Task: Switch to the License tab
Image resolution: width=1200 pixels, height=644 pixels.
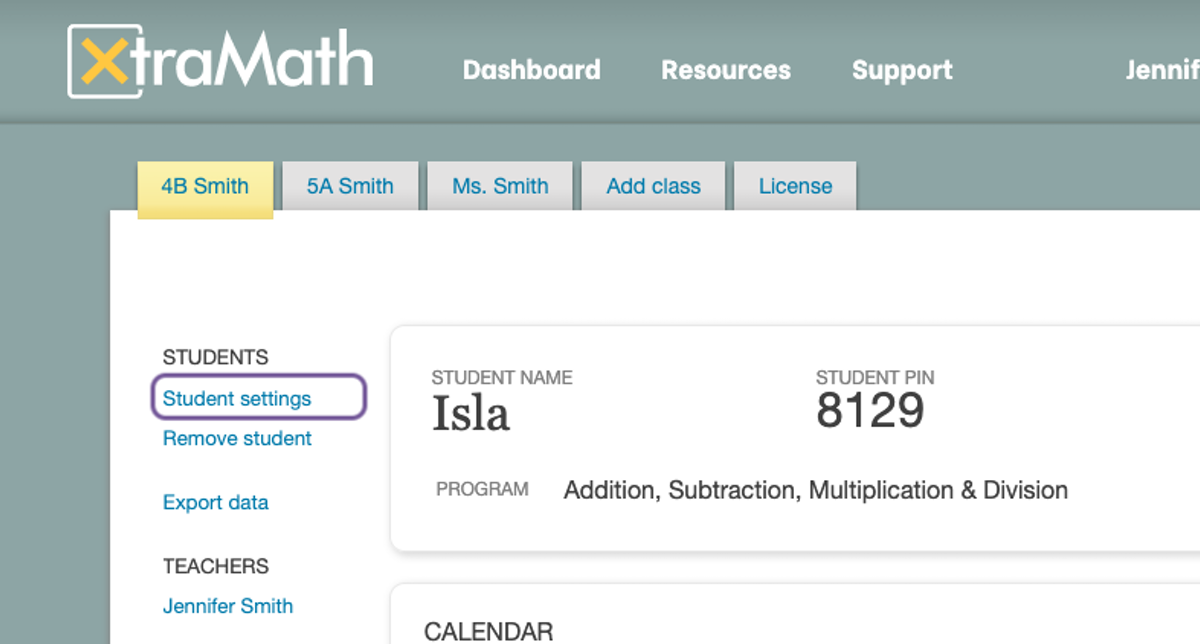Action: [795, 186]
